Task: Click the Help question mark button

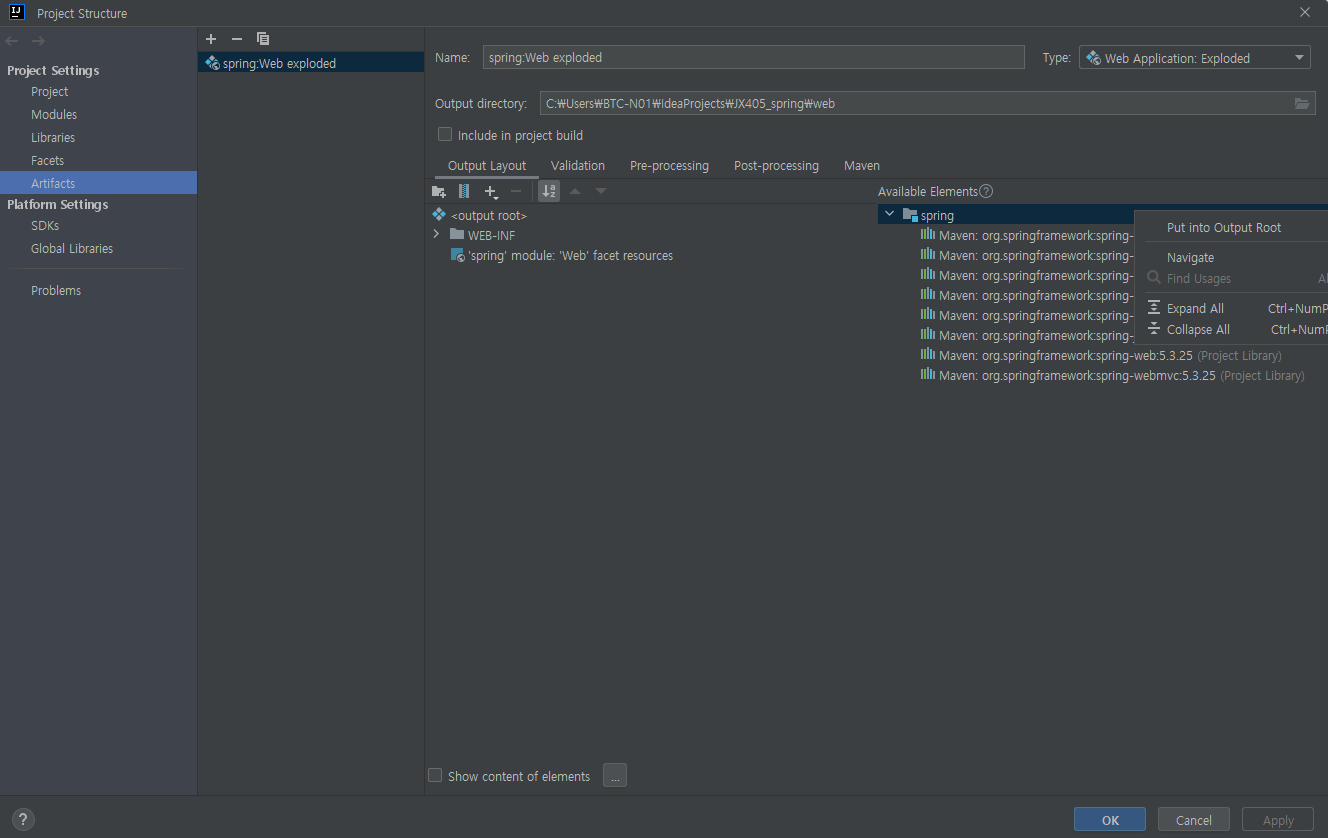Action: point(24,819)
